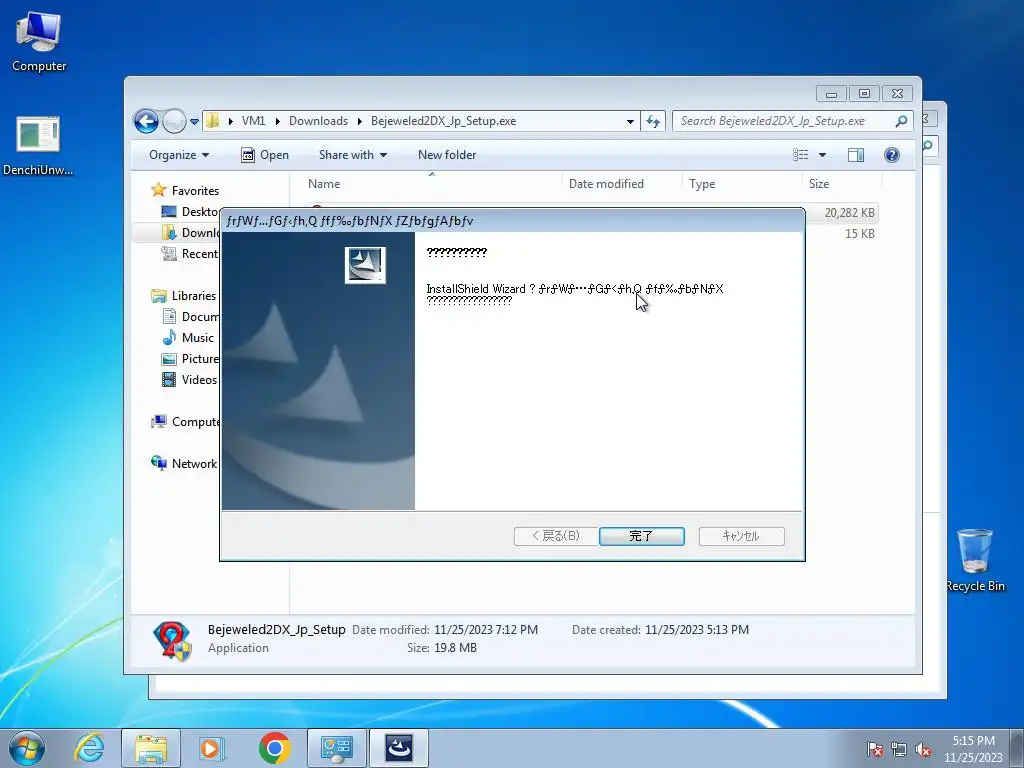Viewport: 1024px width, 768px height.
Task: Focus the Search Bejeweled2DX_Jp_Setup.exe field
Action: click(784, 121)
